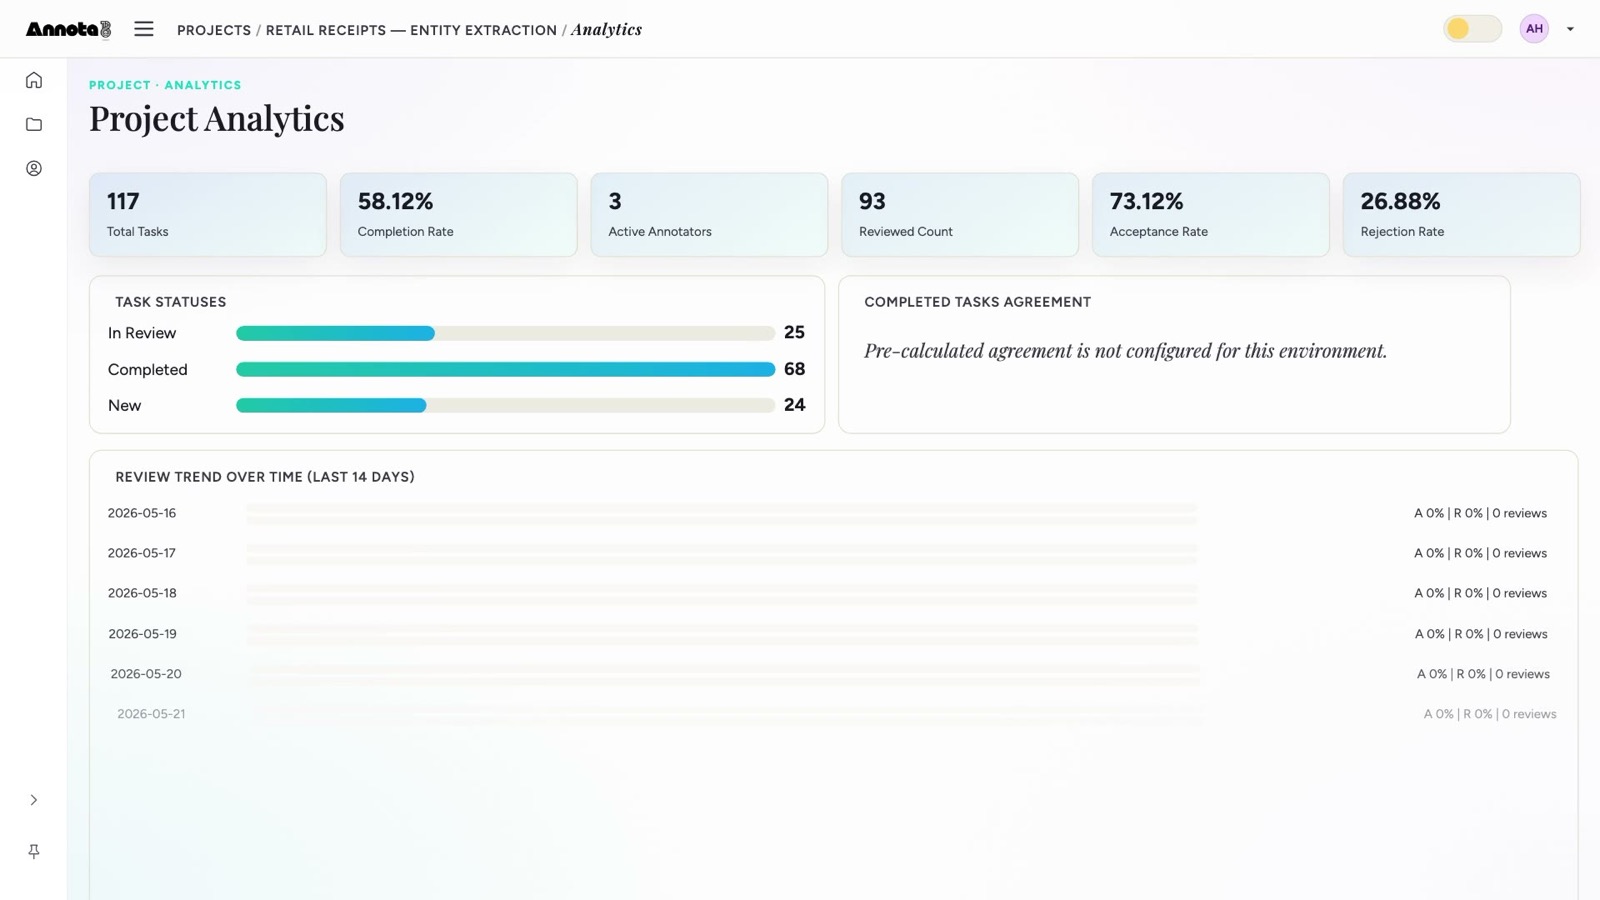Click the Rejection Rate card

(1461, 215)
